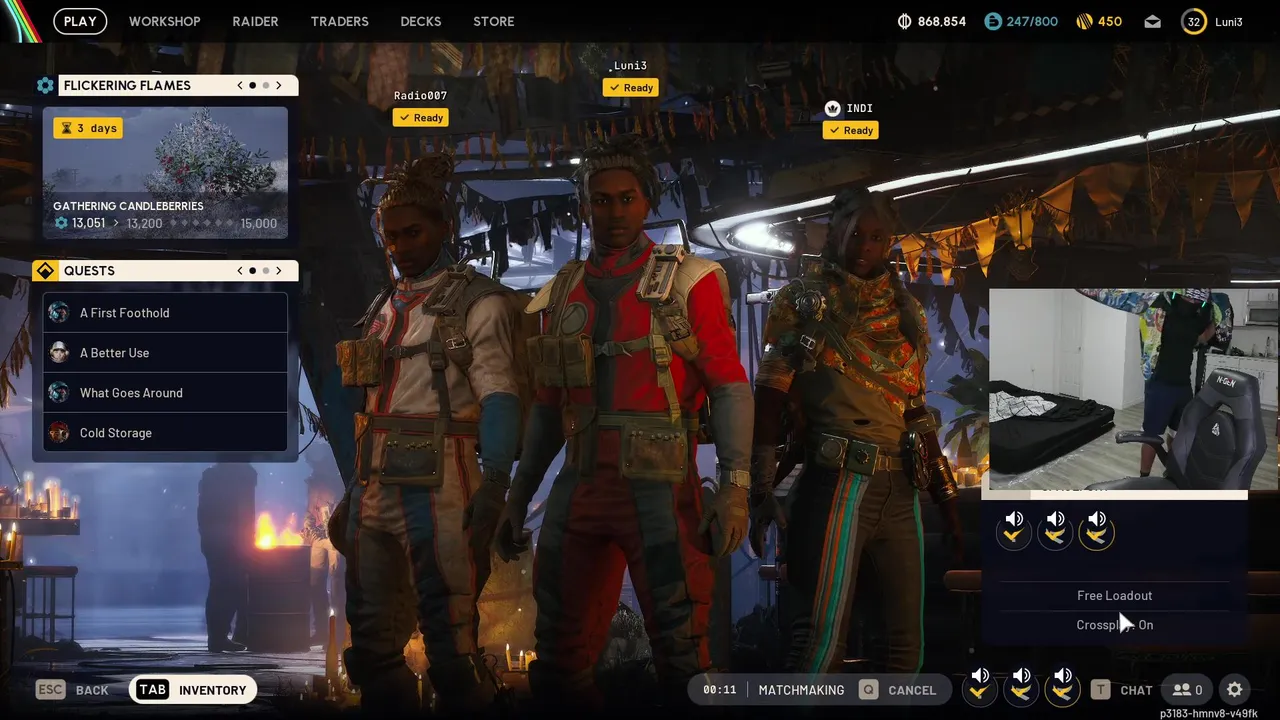Click the webcam overlay video
1280x720 pixels.
1134,389
